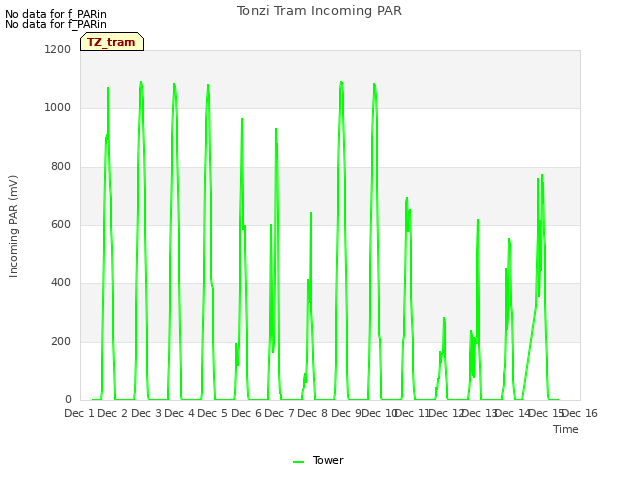Click the Dec 16 x-axis tick label
Viewport: 640px width, 480px height.
580,413
